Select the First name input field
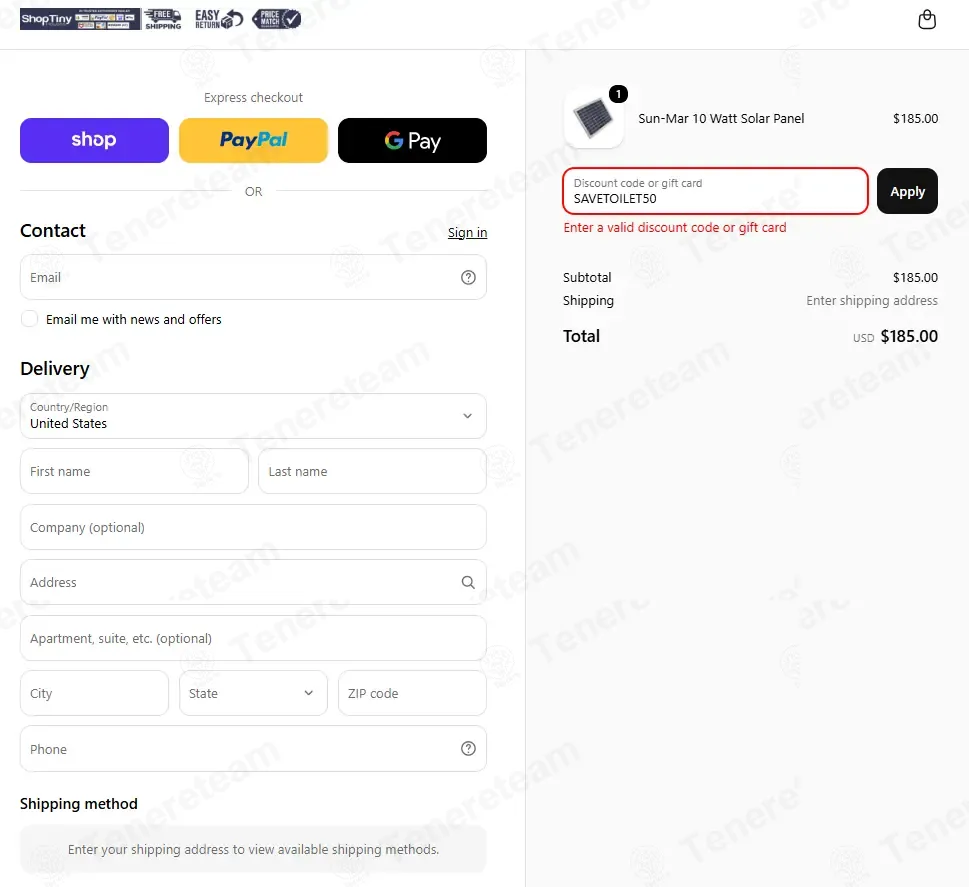This screenshot has width=969, height=887. pyautogui.click(x=134, y=472)
